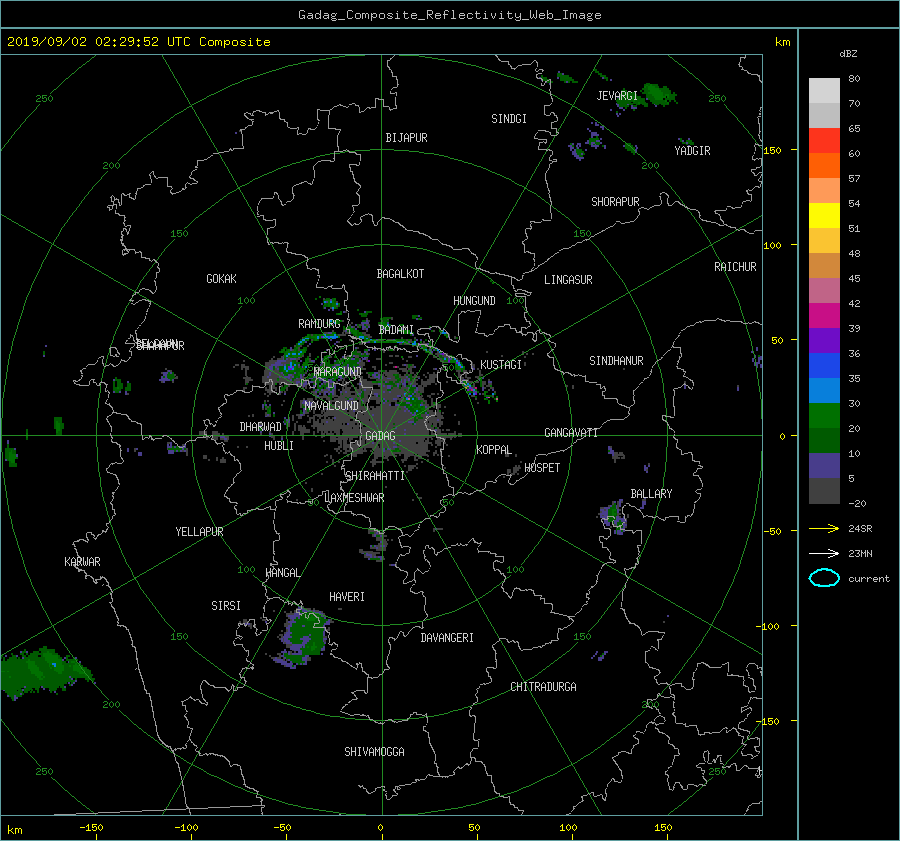This screenshot has width=900, height=841.
Task: Click the SHIVAMOGGA city label
Action: point(374,751)
